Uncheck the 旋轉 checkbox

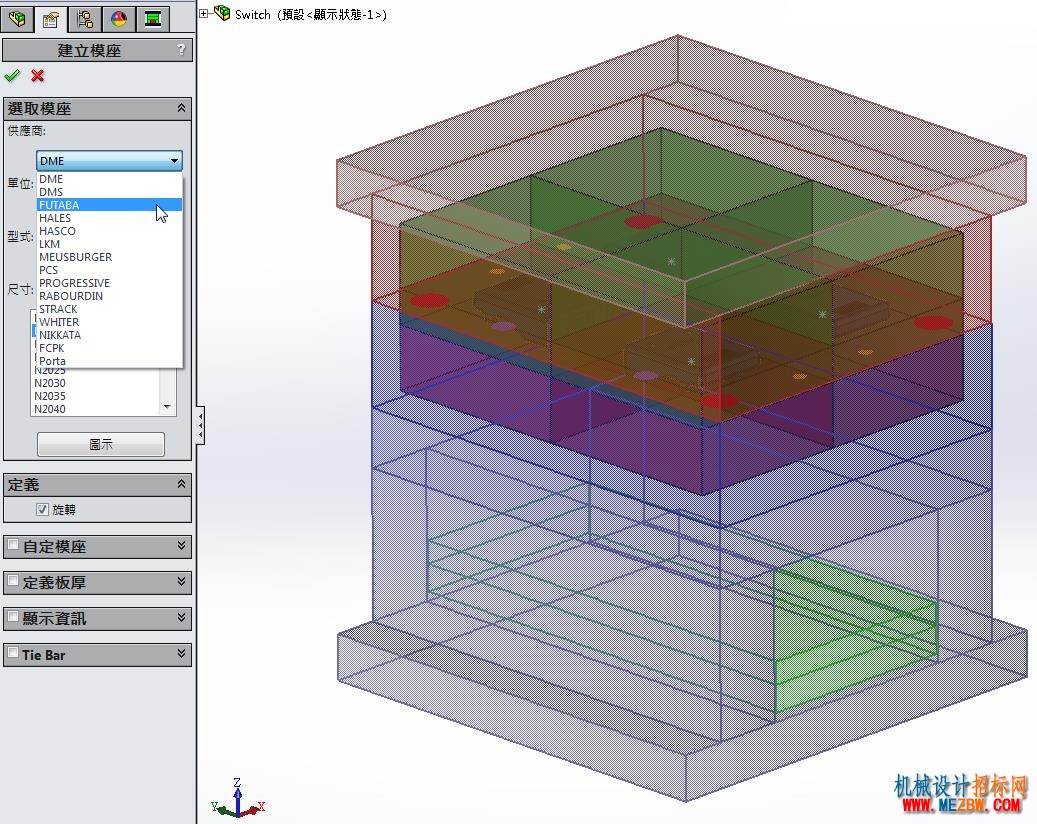tap(42, 509)
